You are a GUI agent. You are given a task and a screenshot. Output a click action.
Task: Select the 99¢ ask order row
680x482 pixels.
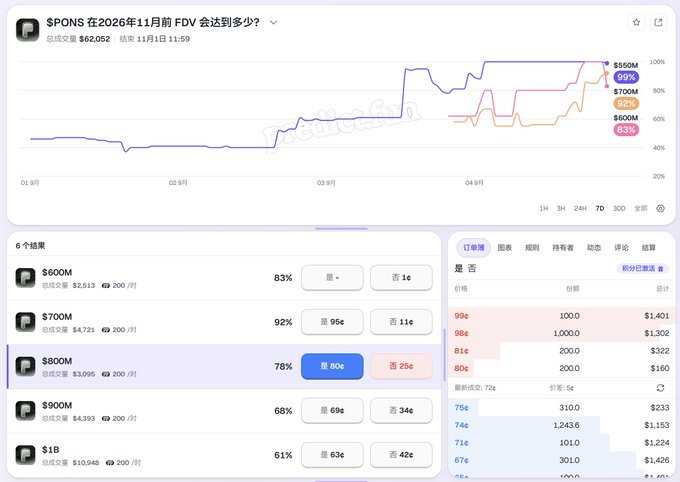point(562,315)
